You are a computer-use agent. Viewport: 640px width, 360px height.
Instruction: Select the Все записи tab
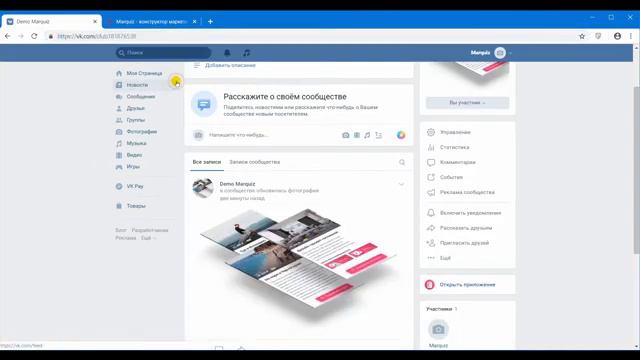(x=207, y=162)
